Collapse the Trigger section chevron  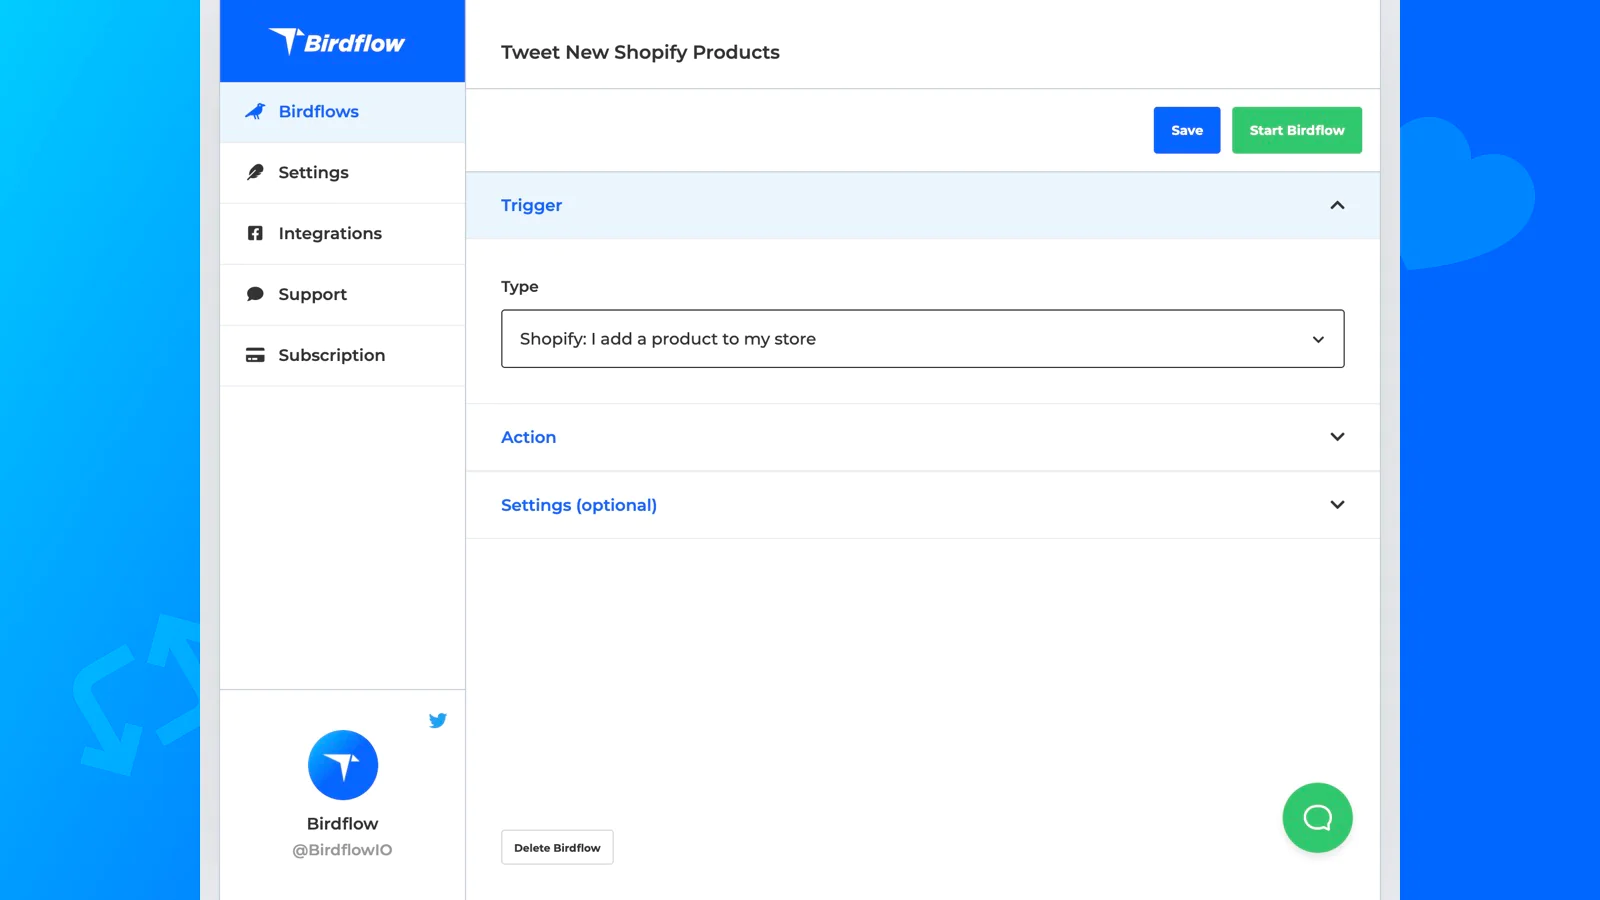1337,205
